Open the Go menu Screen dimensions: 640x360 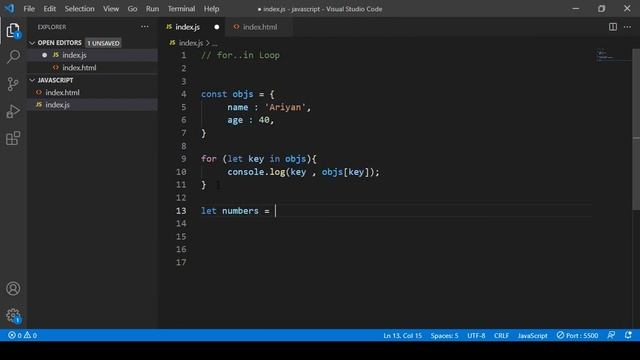point(132,9)
